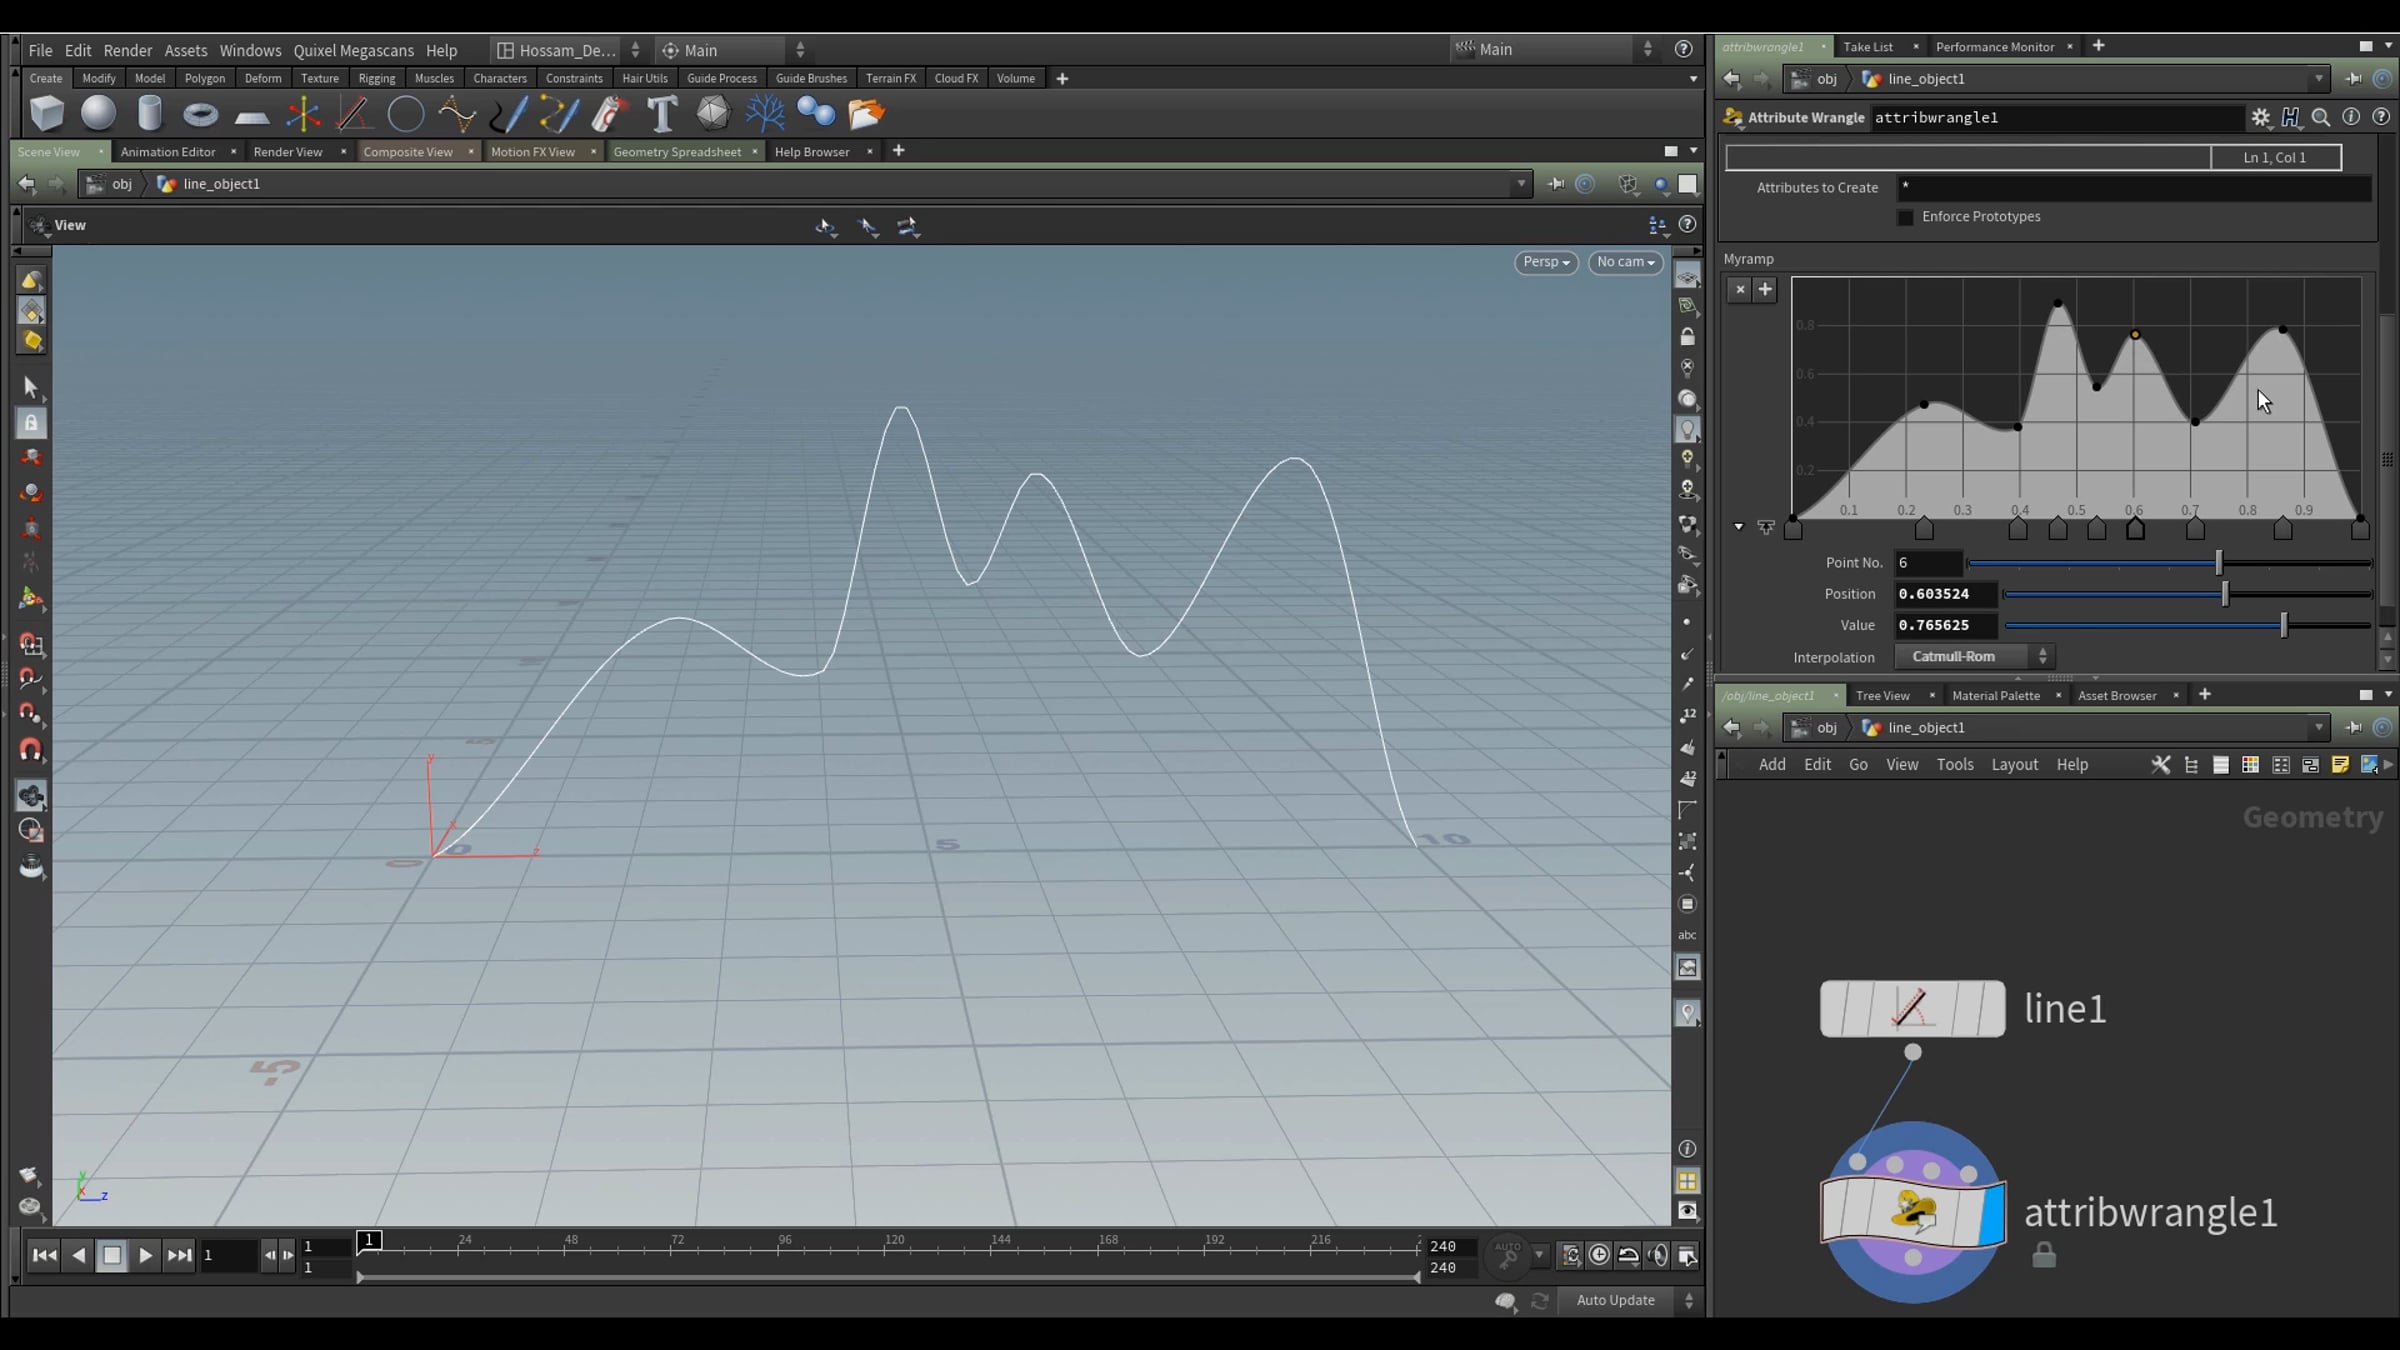Screen dimensions: 2400x1350
Task: Open the File menu
Action: click(x=40, y=50)
